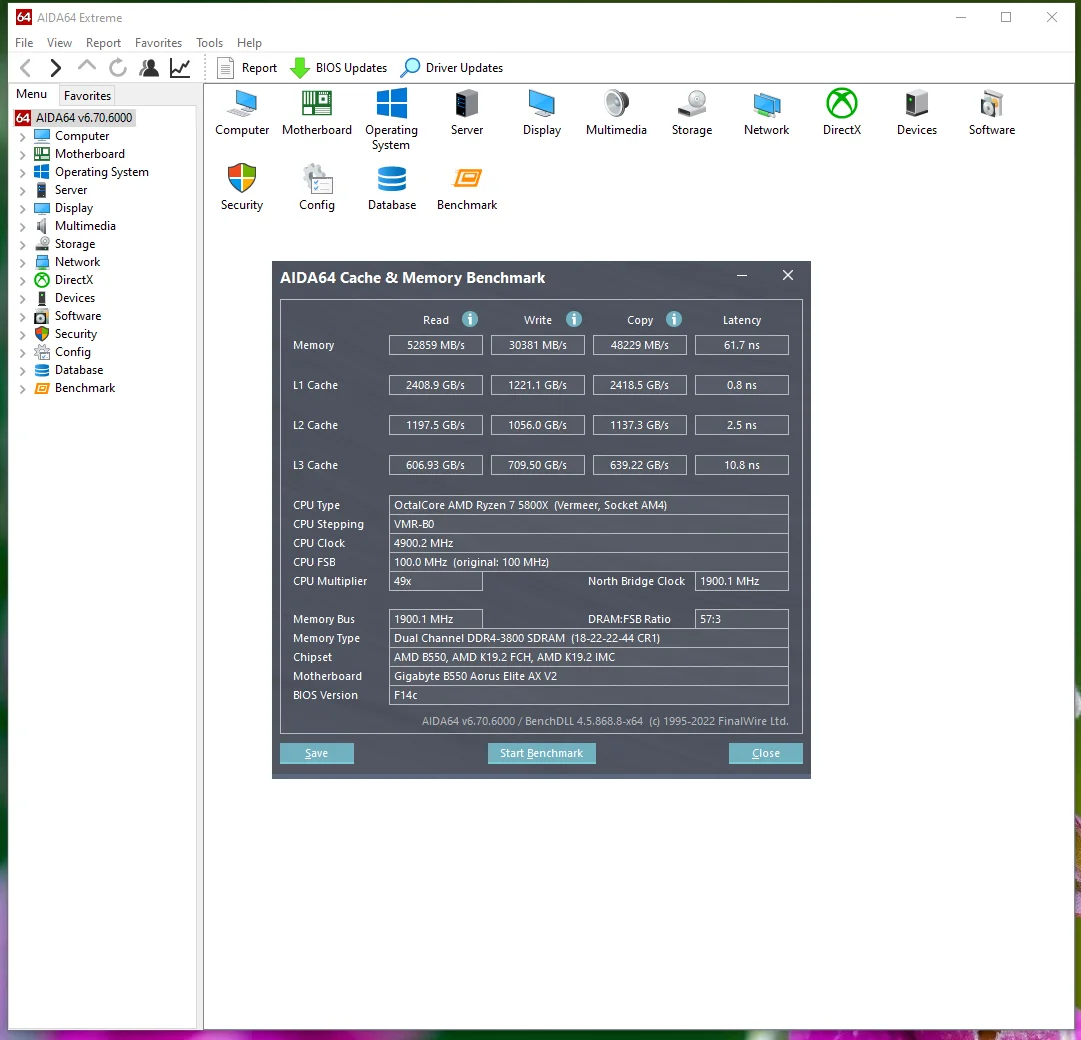Open the Help menu

coord(250,43)
